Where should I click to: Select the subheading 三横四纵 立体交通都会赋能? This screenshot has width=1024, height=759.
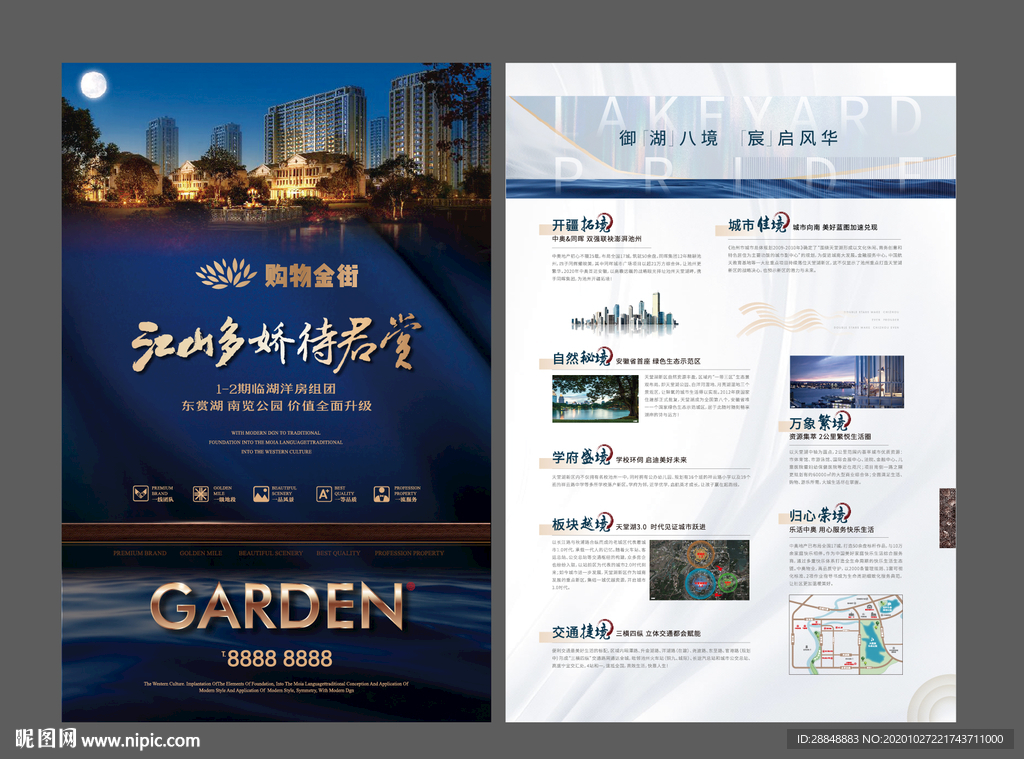click(x=658, y=634)
